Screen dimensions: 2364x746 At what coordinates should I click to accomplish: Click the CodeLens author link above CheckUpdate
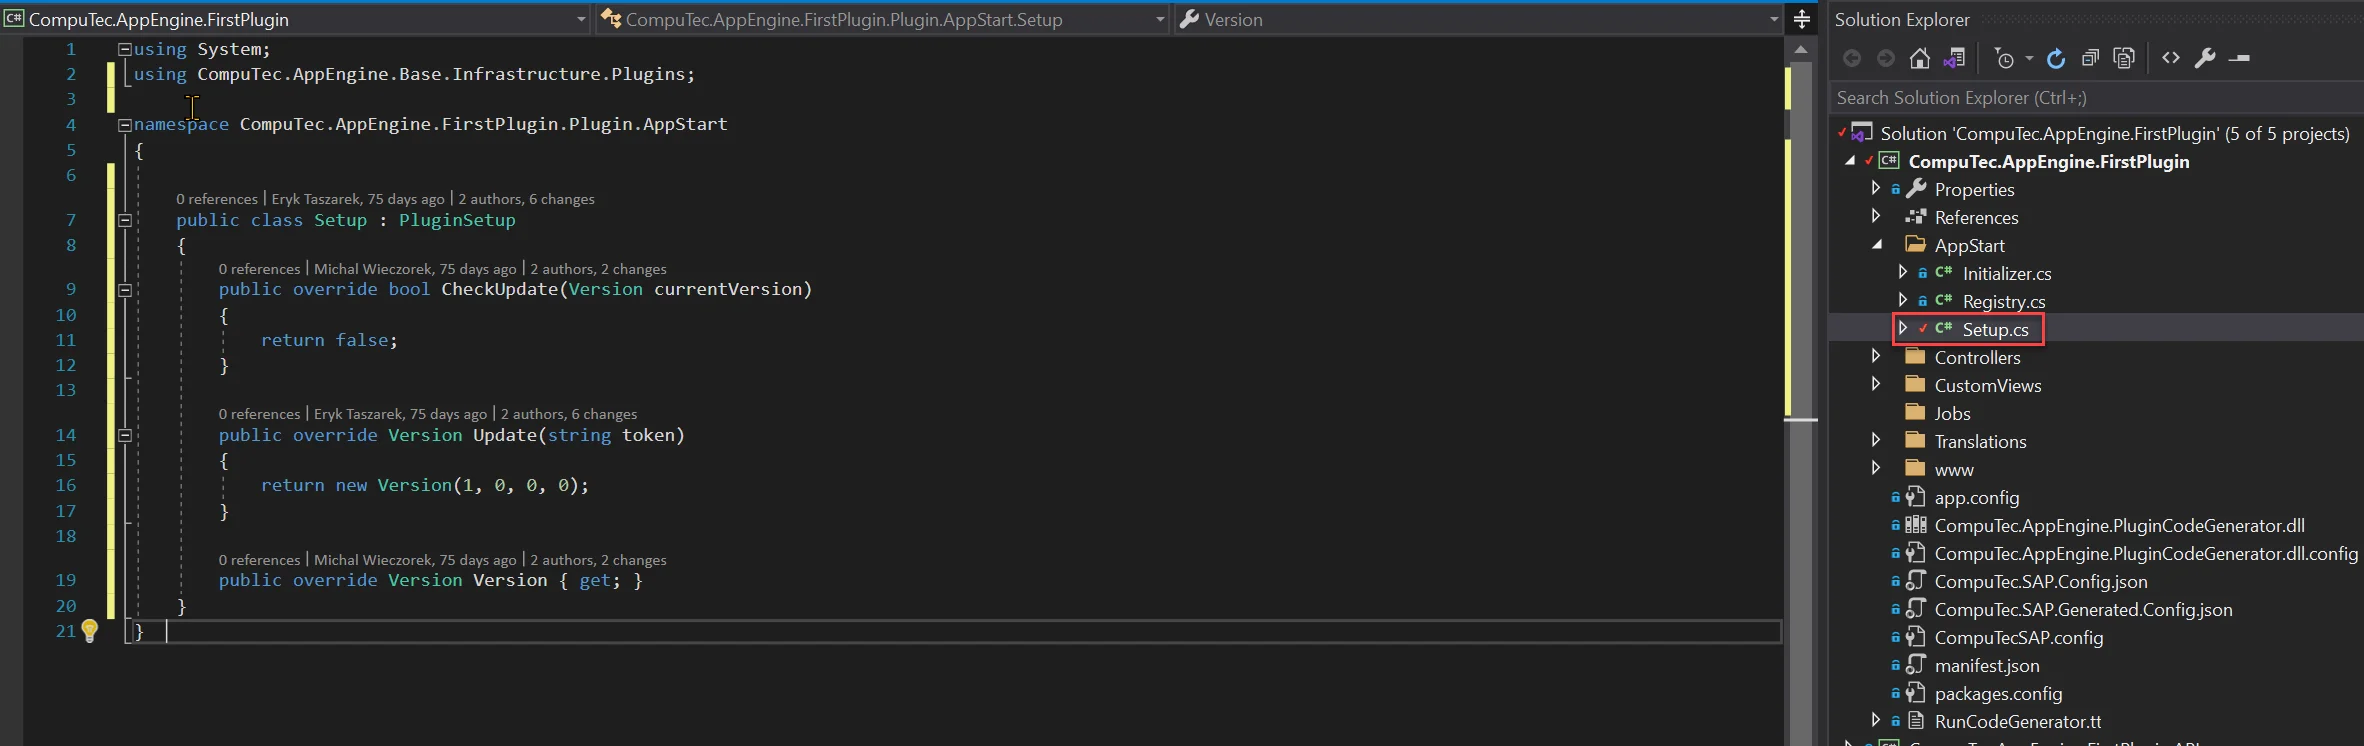pos(415,269)
